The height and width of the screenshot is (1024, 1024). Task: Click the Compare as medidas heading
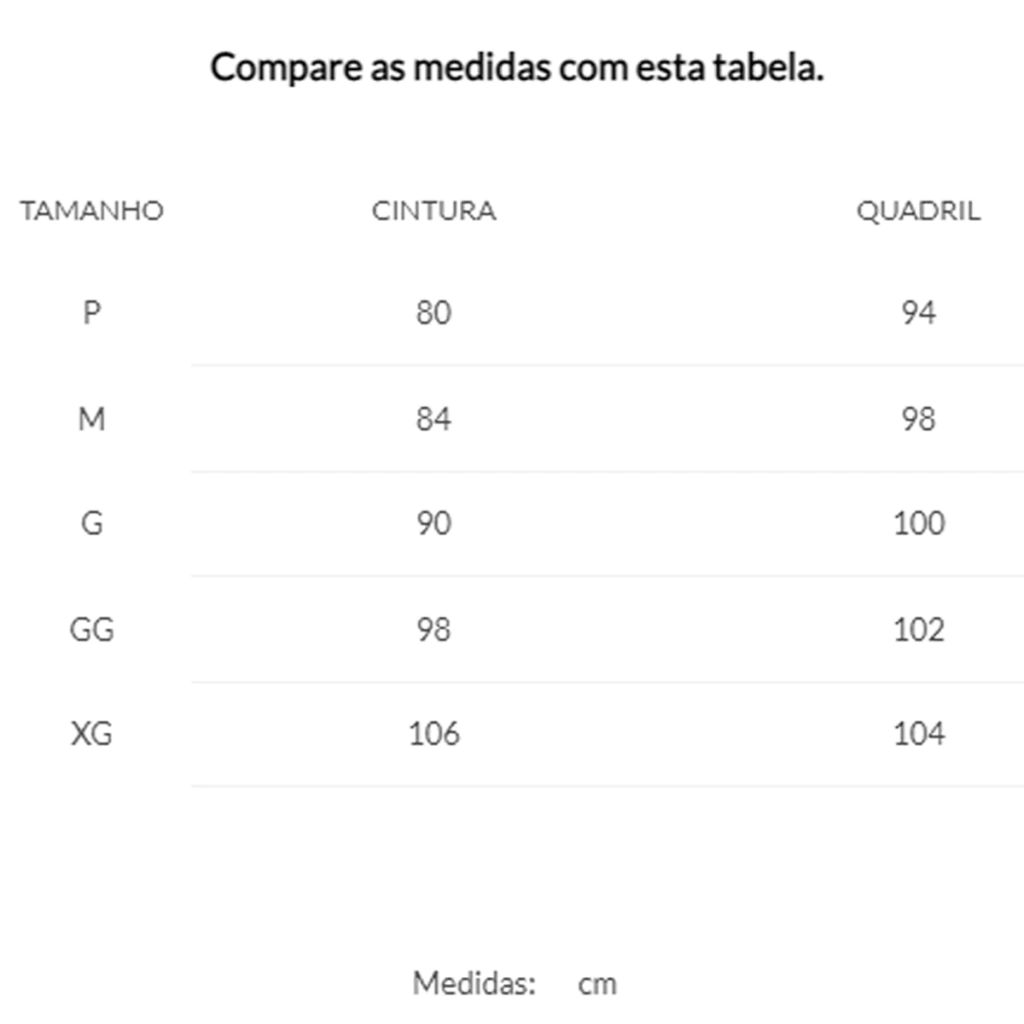point(517,67)
